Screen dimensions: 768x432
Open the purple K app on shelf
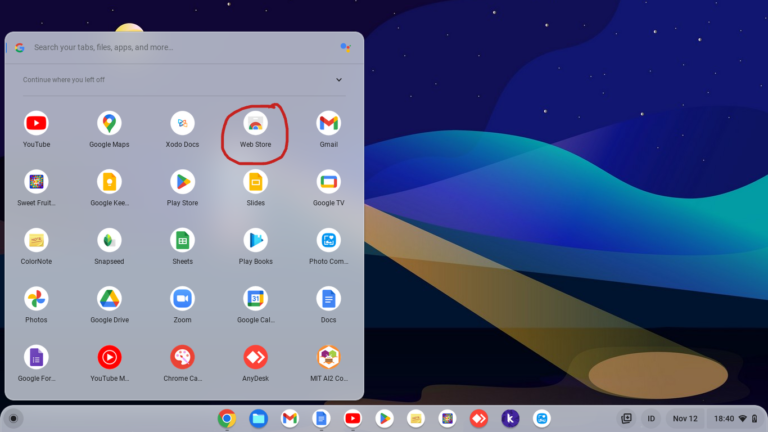[510, 418]
